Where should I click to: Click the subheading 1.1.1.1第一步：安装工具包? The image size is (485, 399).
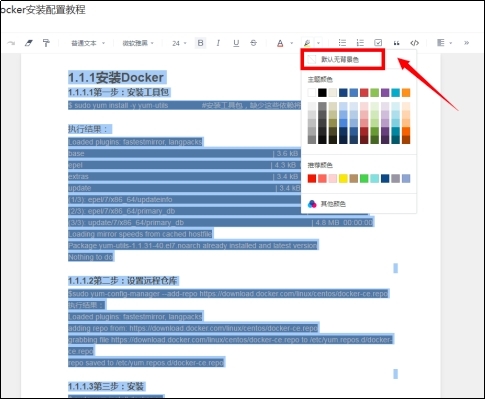tap(119, 92)
